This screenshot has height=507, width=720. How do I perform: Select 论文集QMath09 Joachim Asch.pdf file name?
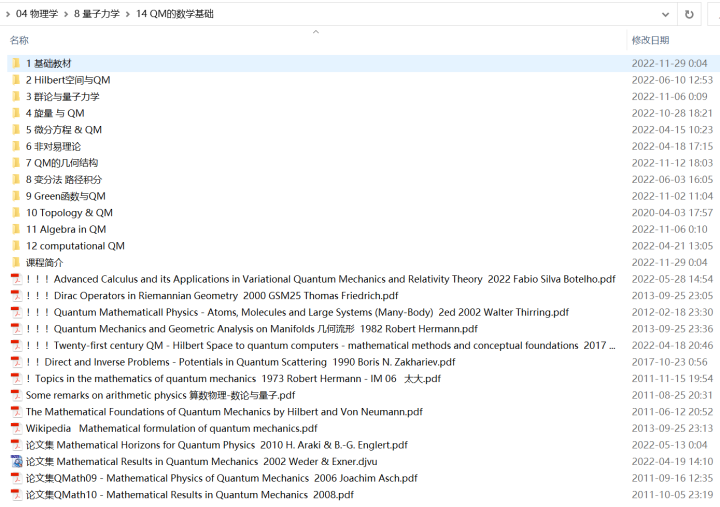coord(222,478)
